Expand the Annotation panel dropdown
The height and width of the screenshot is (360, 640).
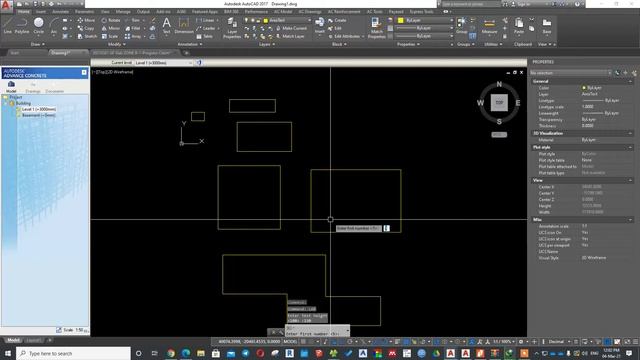[189, 44]
